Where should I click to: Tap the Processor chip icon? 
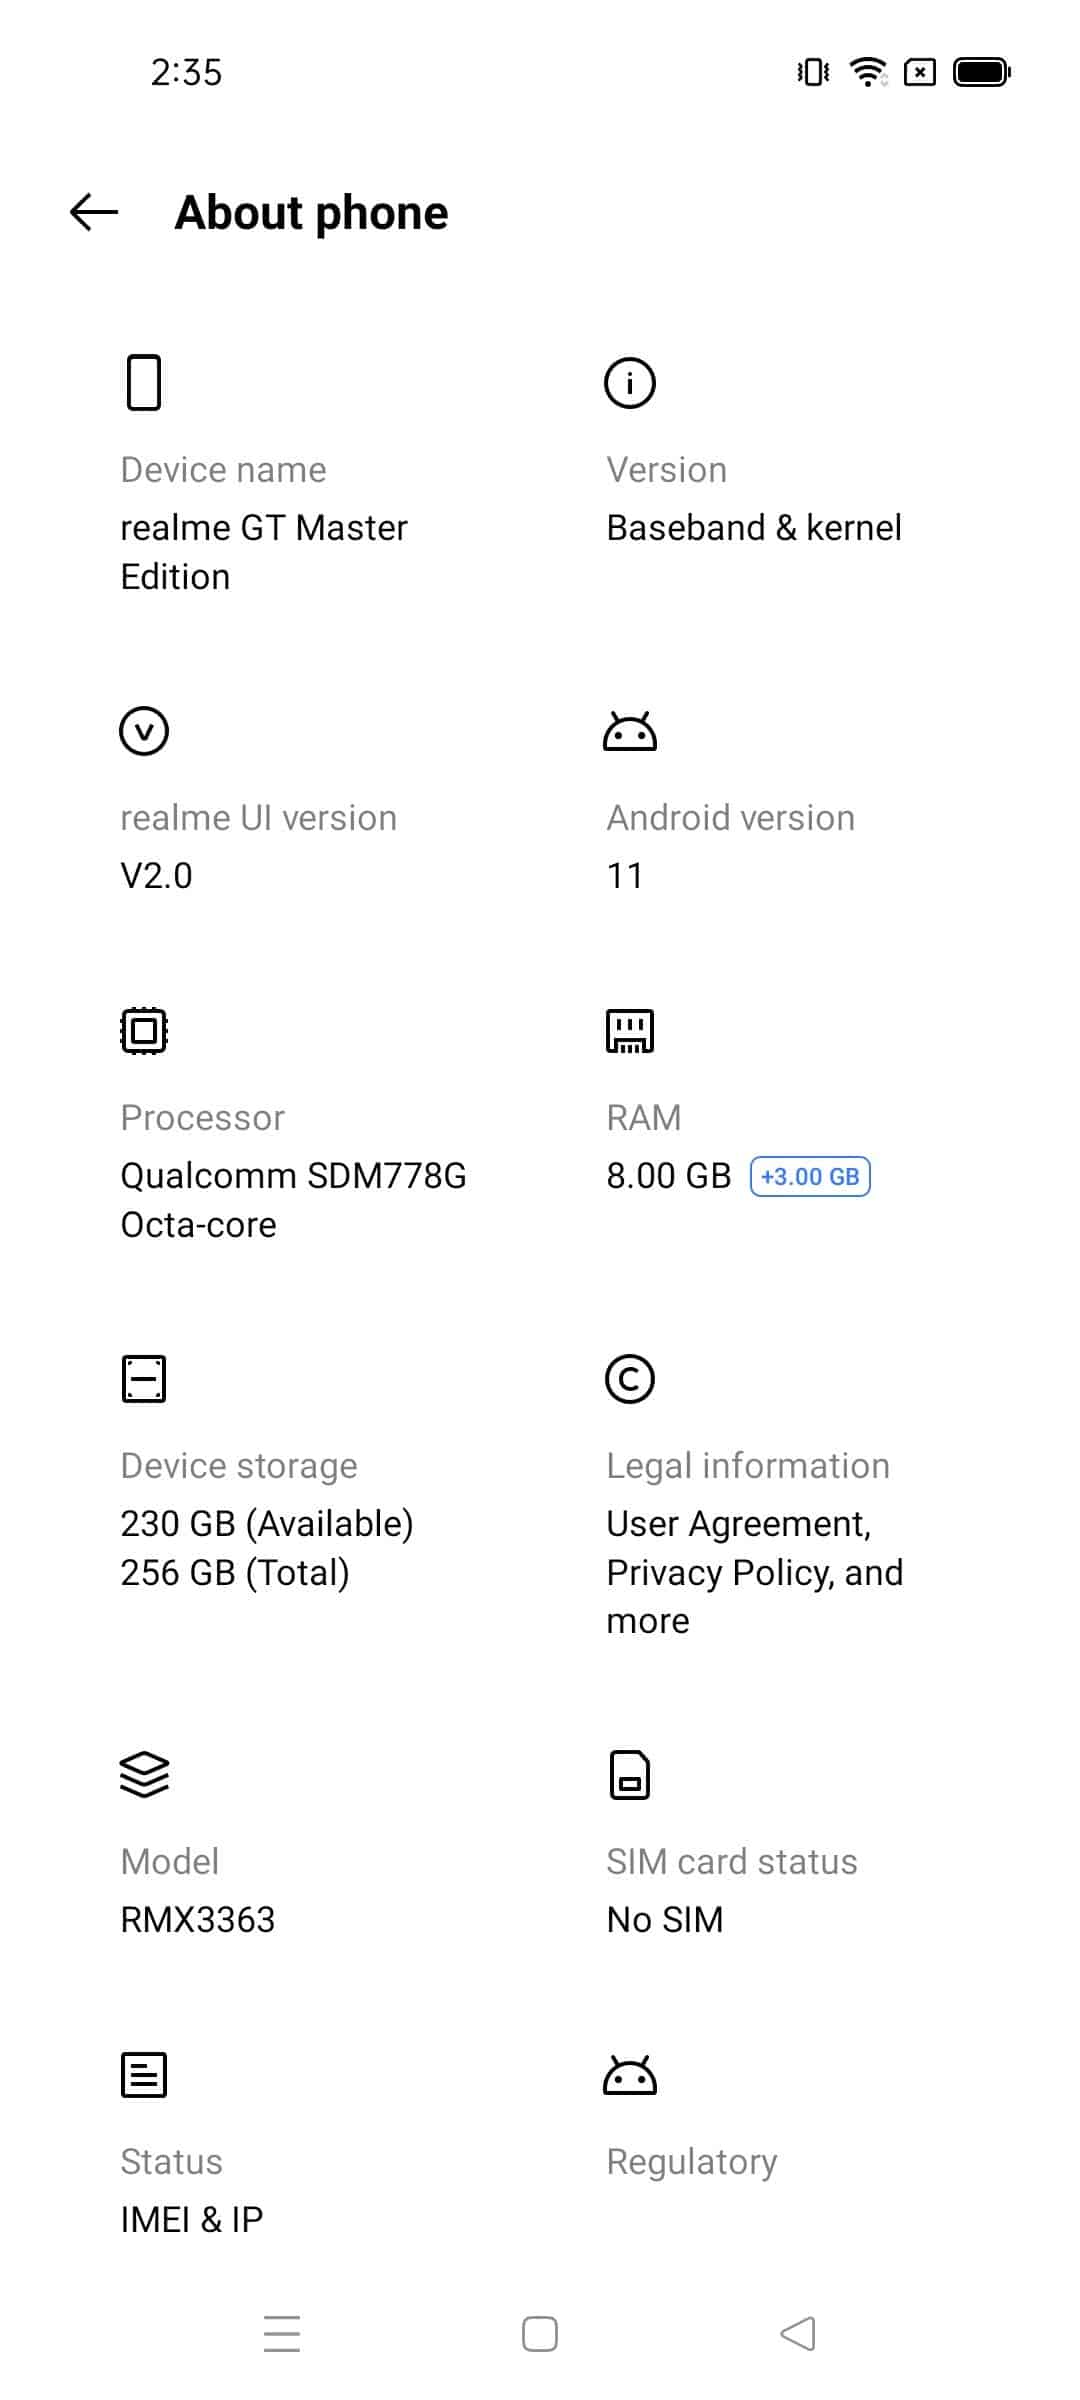(144, 1031)
